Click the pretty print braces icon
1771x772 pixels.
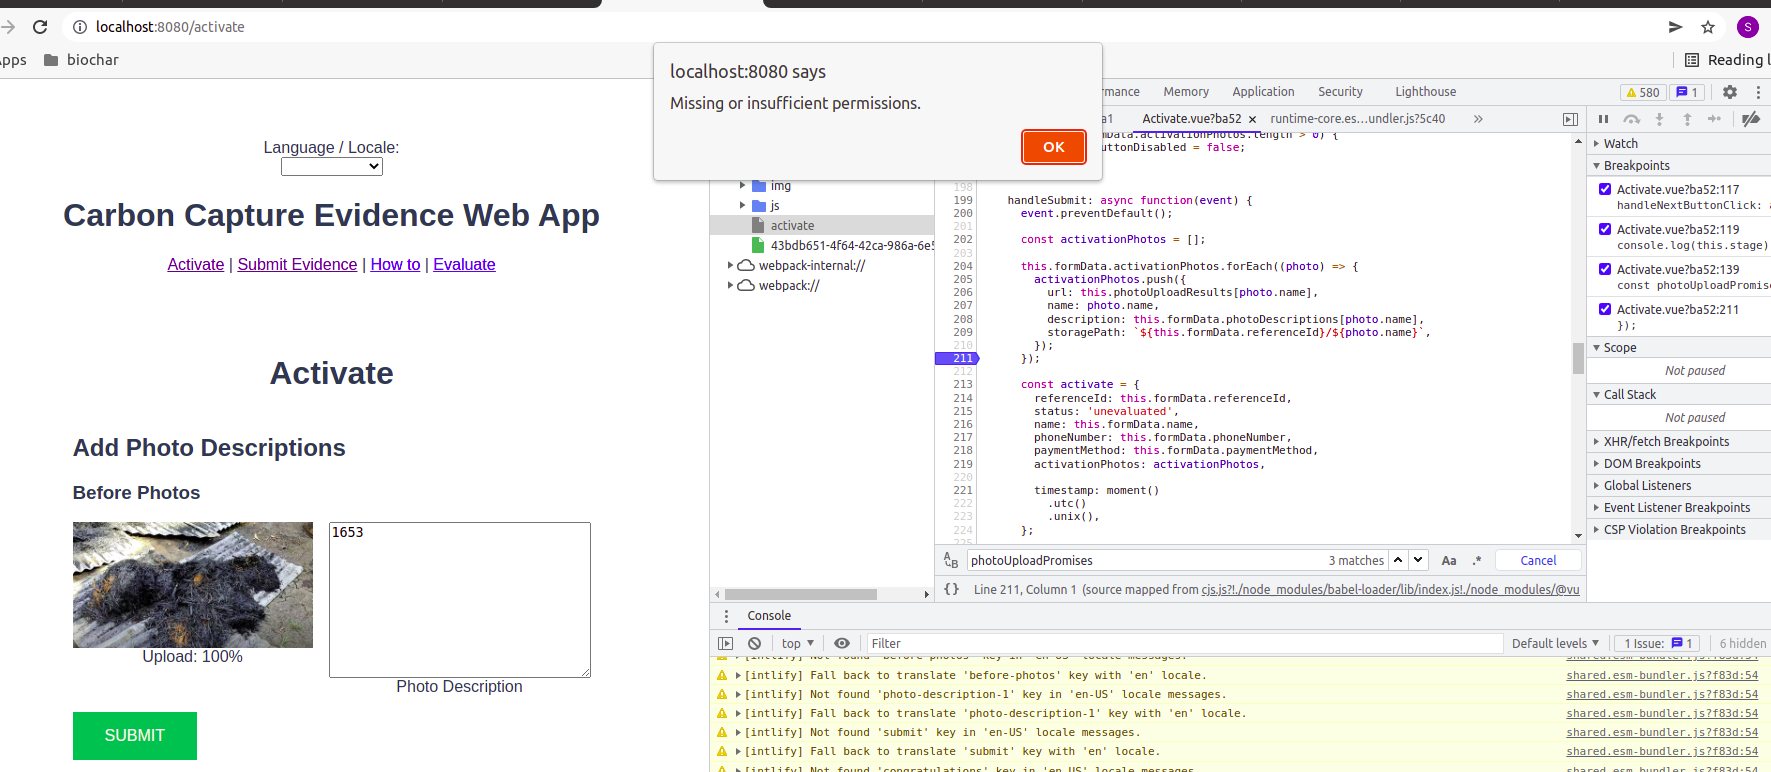coord(952,590)
